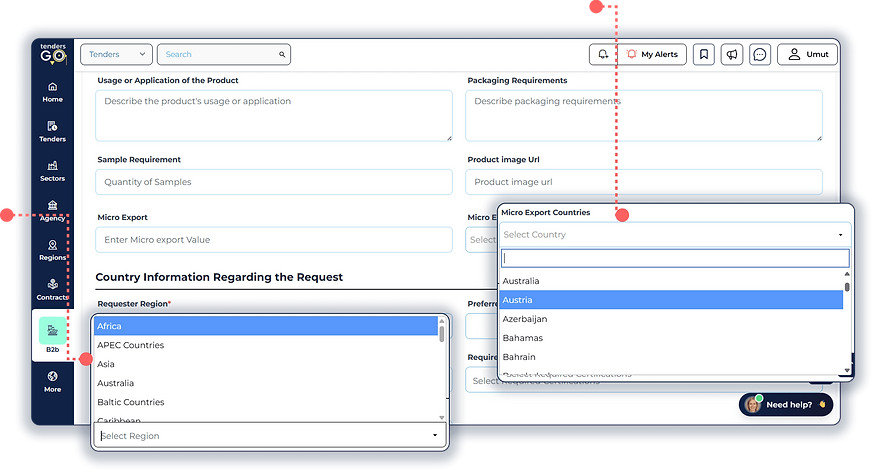Image resolution: width=874 pixels, height=472 pixels.
Task: Click the Quantity of Samples field
Action: 274,182
